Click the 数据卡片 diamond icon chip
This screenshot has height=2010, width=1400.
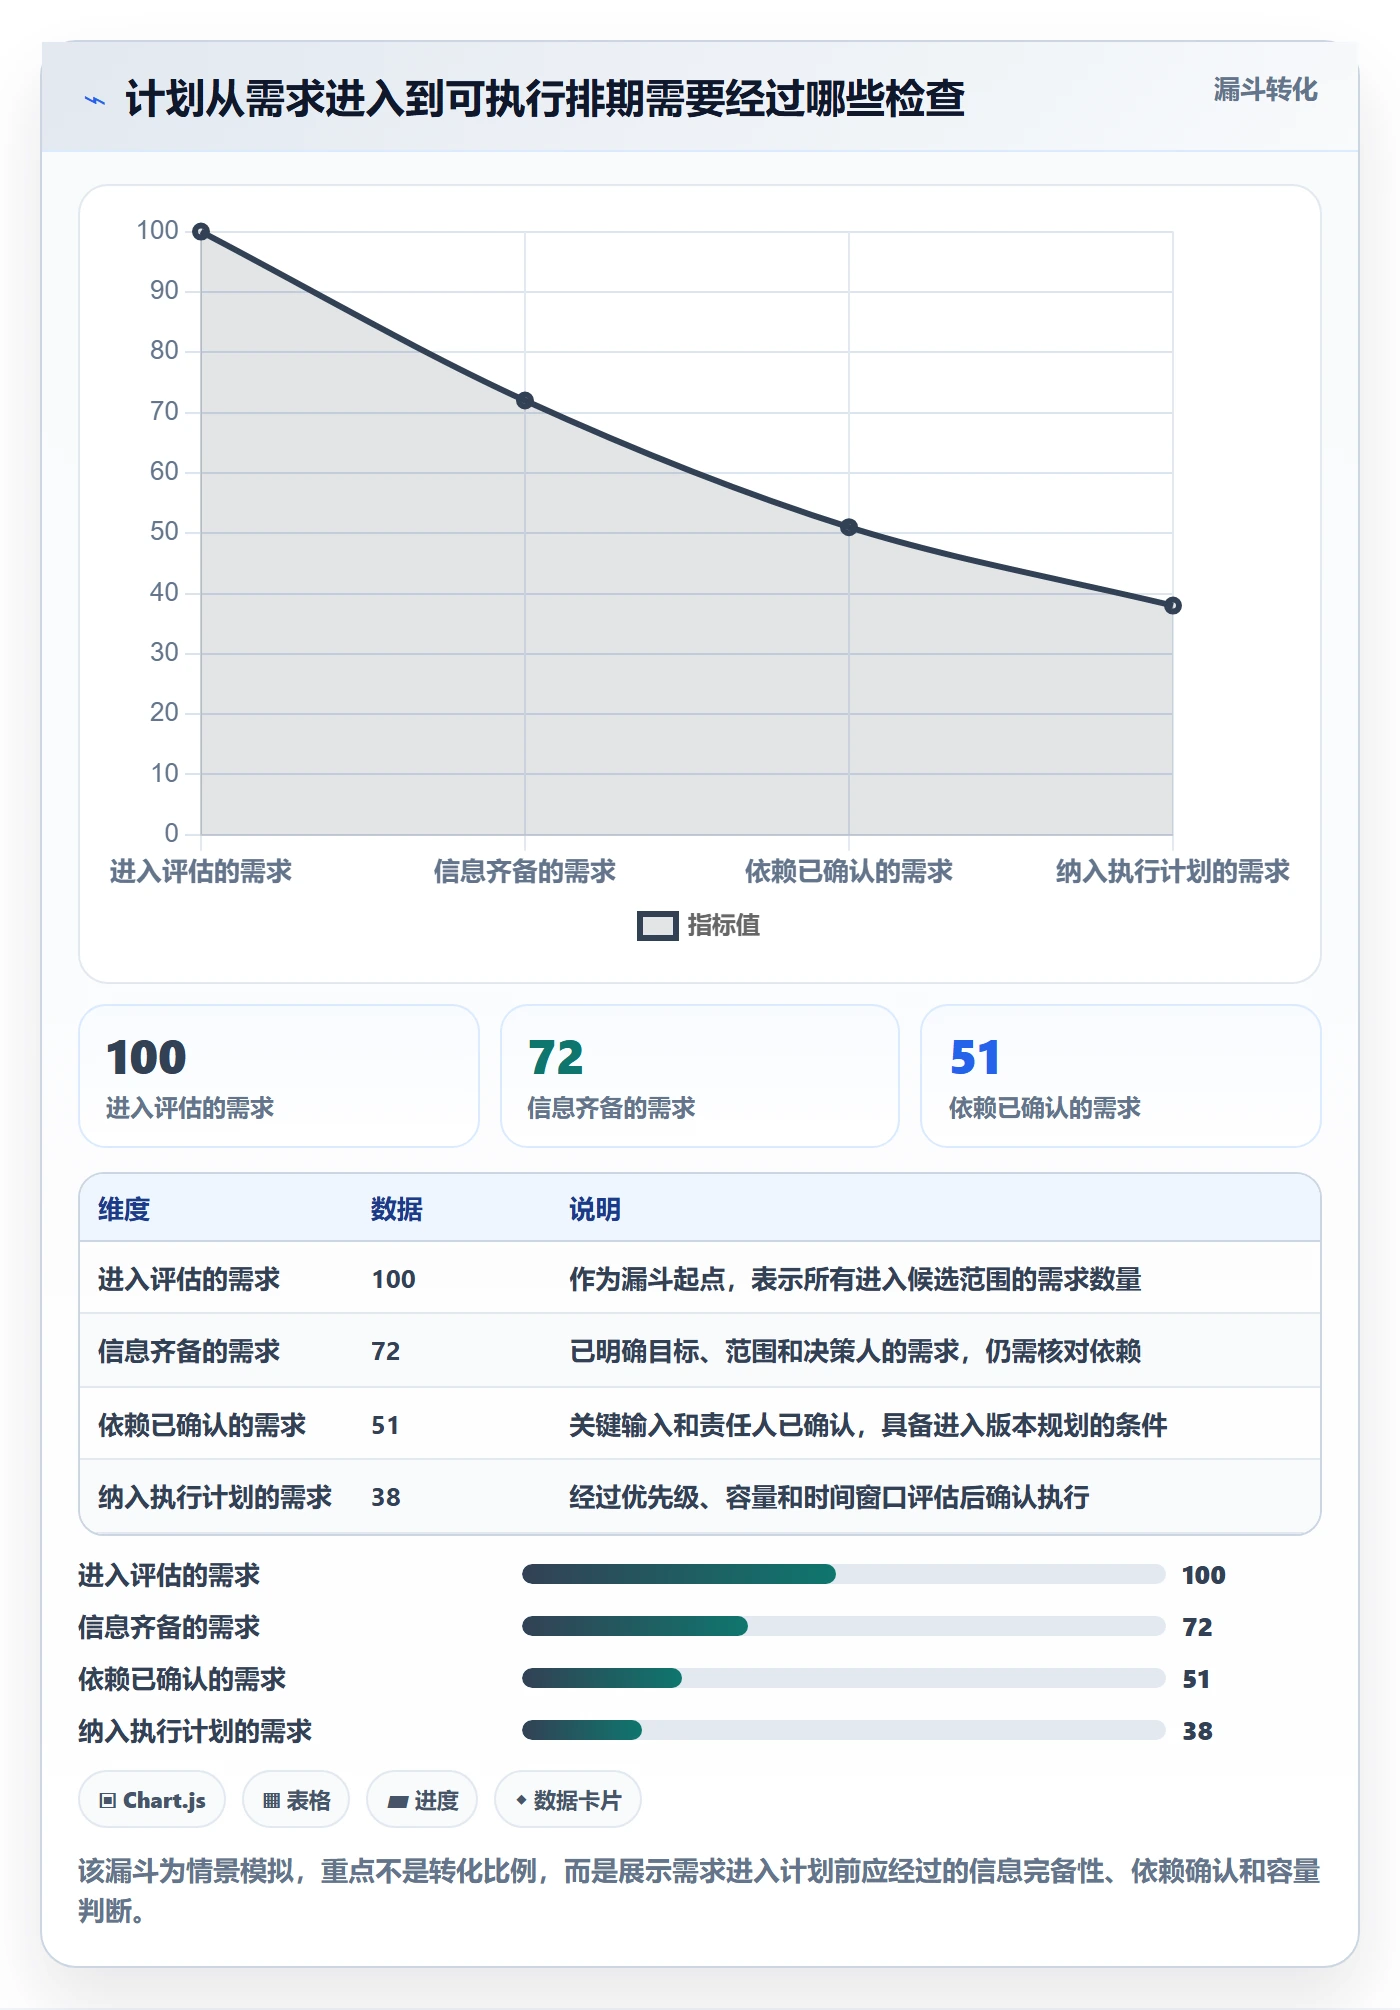pos(568,1800)
